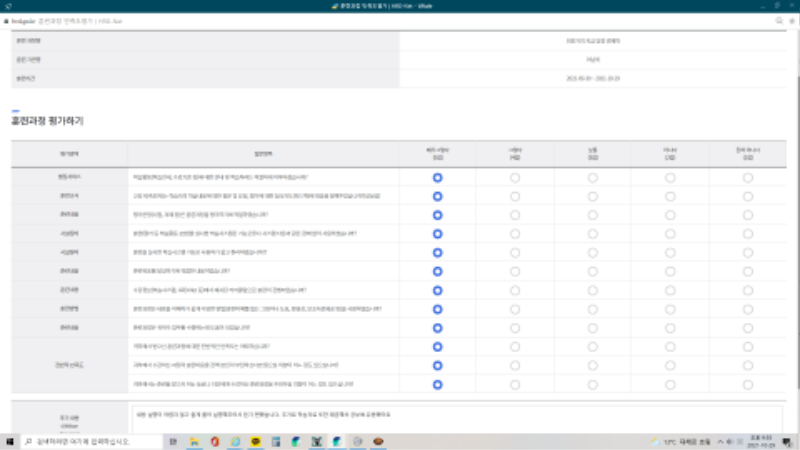Click the magnifier search icon at top right

(x=779, y=19)
